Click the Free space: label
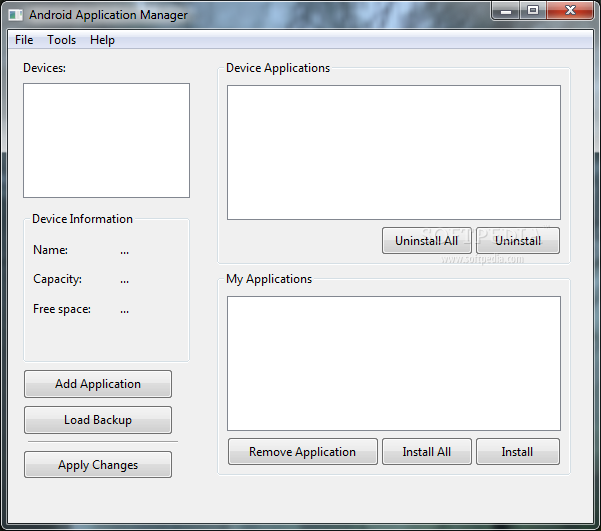Viewport: 601px width, 531px height. click(x=62, y=309)
